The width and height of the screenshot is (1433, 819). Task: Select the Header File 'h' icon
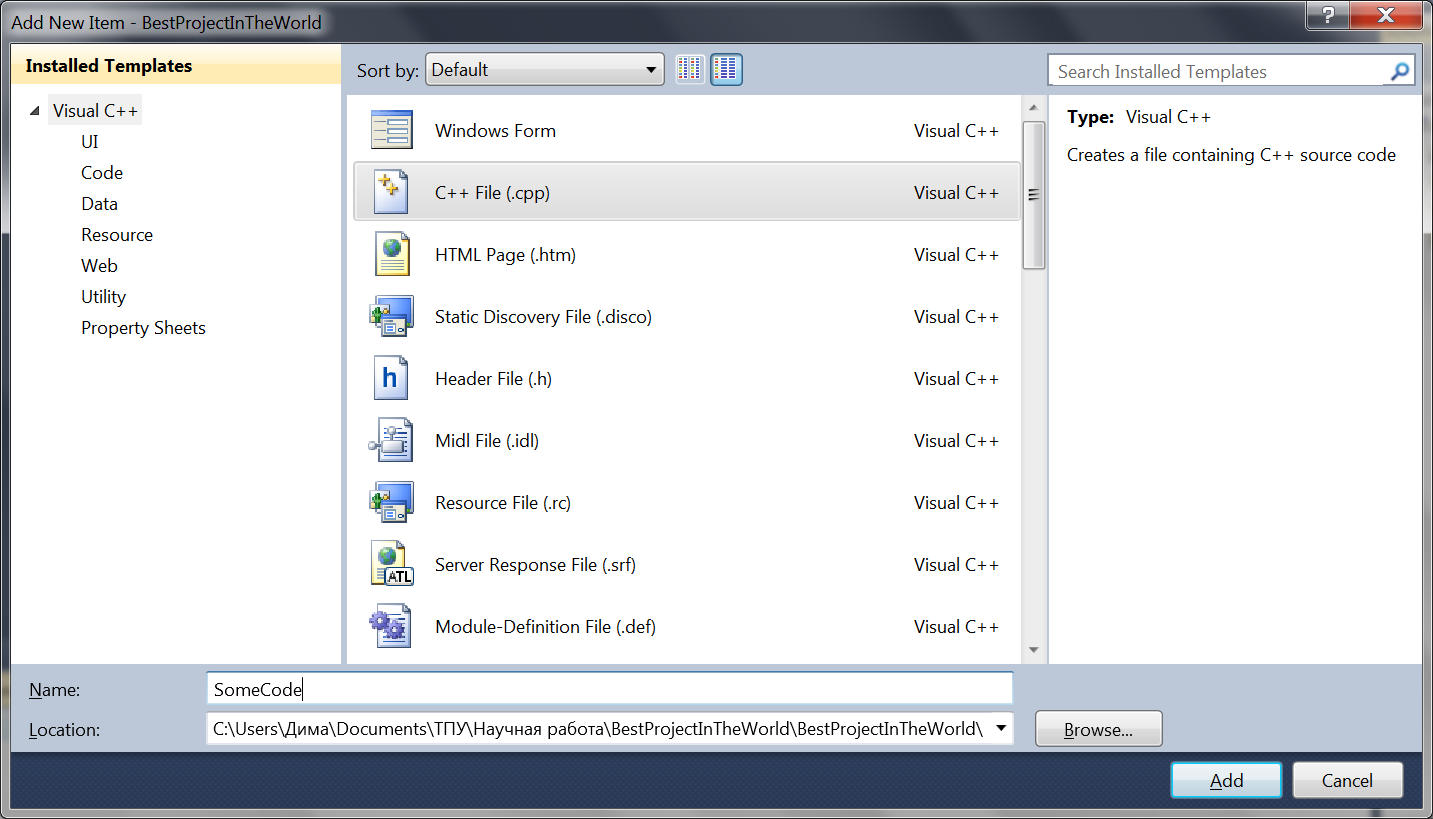(x=391, y=379)
